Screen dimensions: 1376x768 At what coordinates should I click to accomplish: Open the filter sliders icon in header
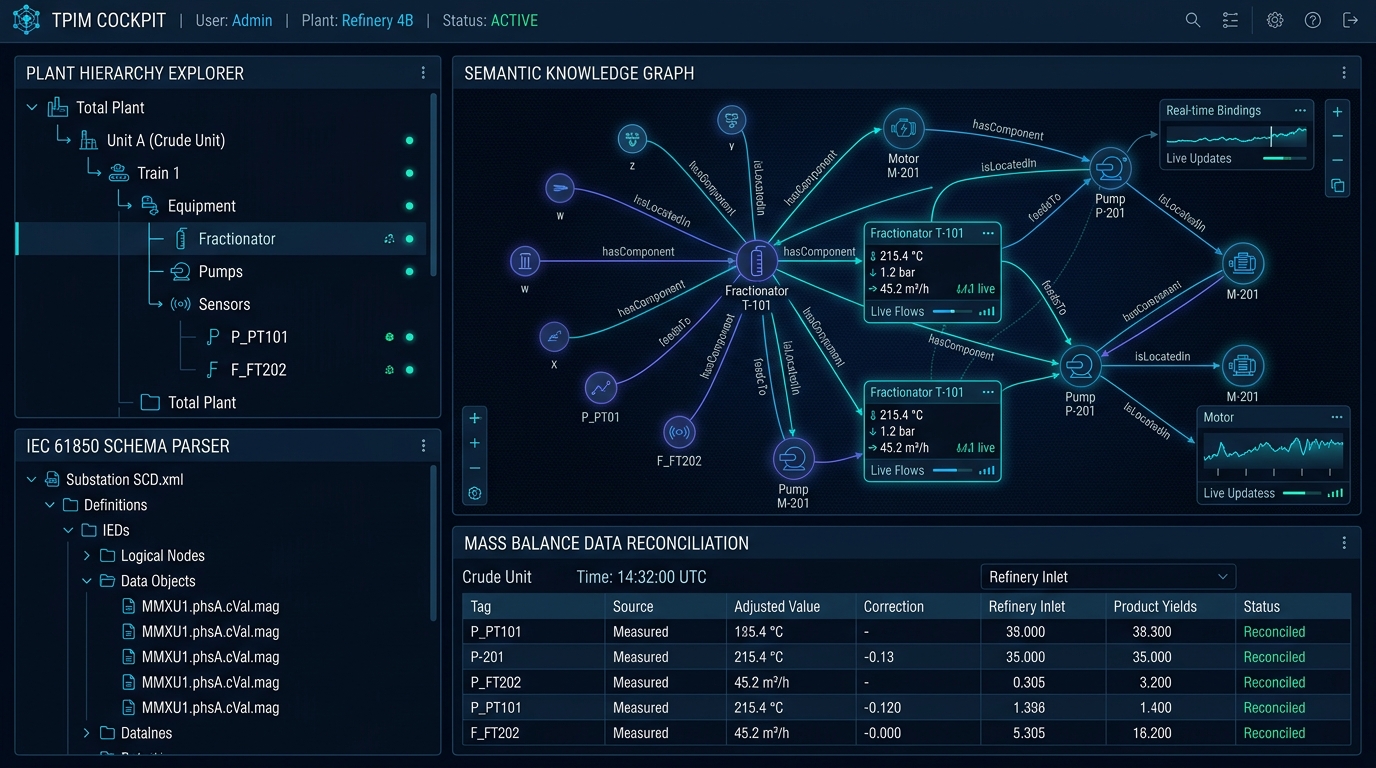click(1231, 20)
